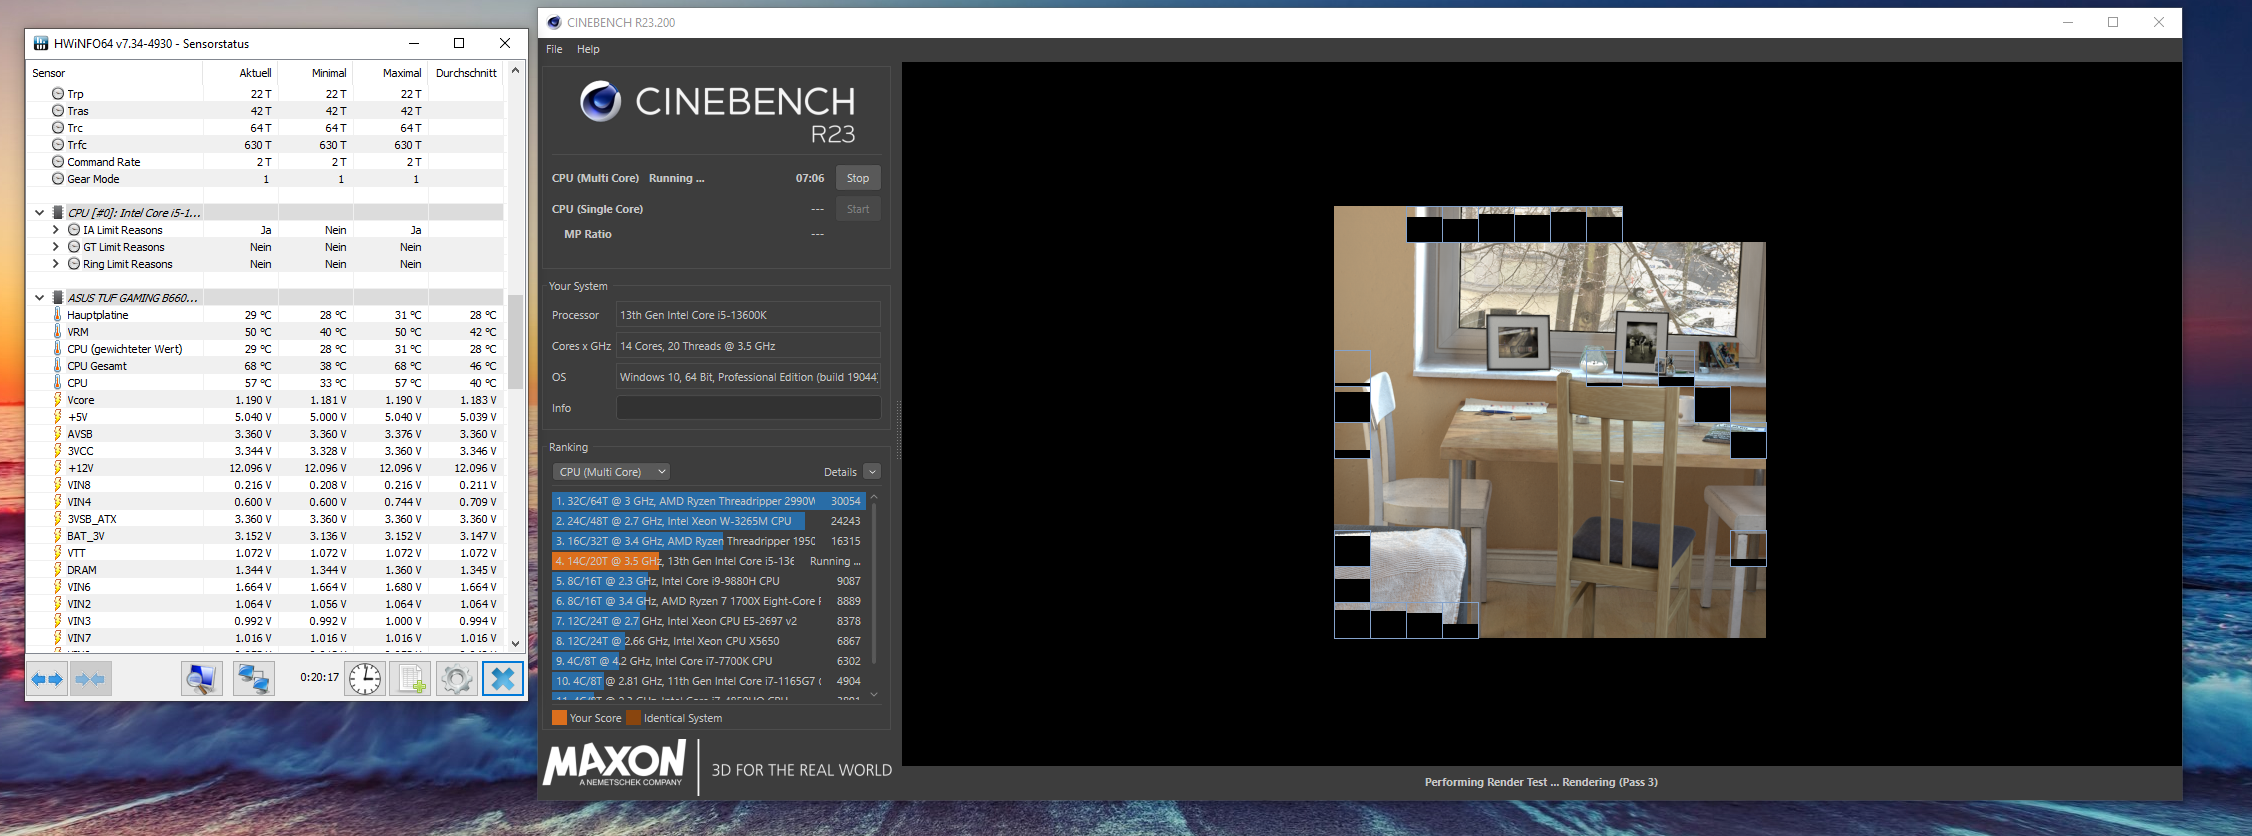Viewport: 2252px width, 836px height.
Task: Click the expand columns arrows icon in HWiNFO
Action: click(46, 679)
